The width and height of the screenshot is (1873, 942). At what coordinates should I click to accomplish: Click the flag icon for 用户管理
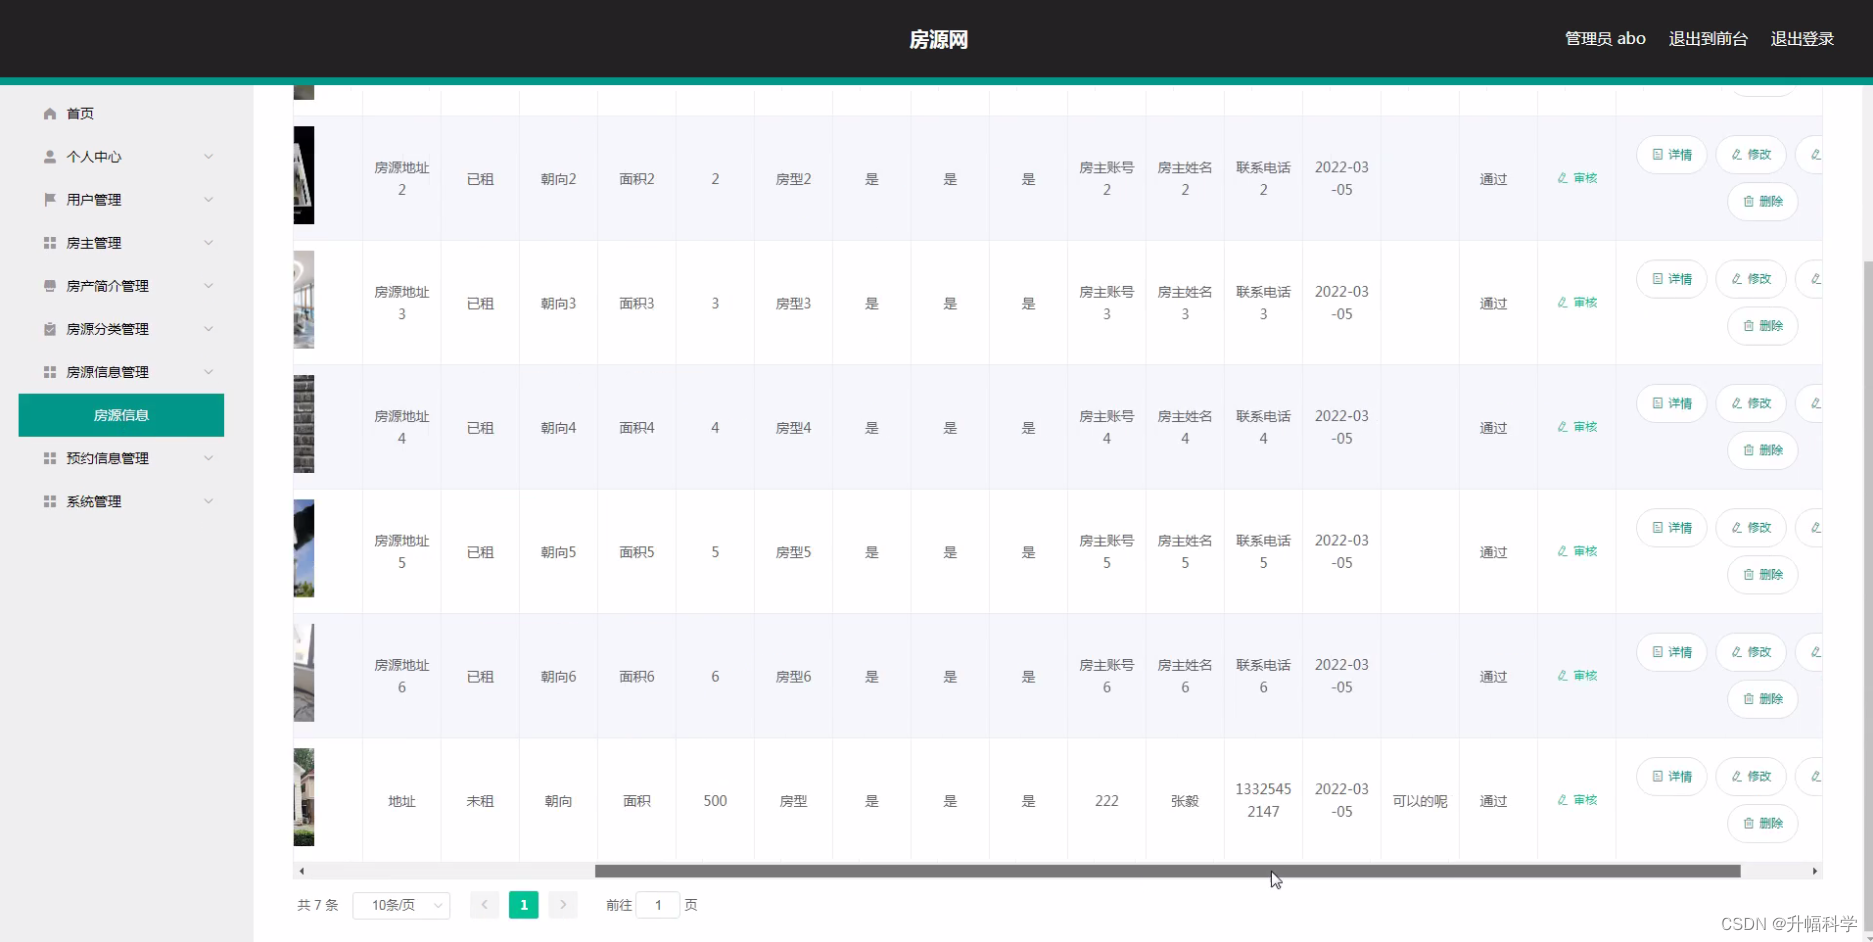pyautogui.click(x=50, y=200)
